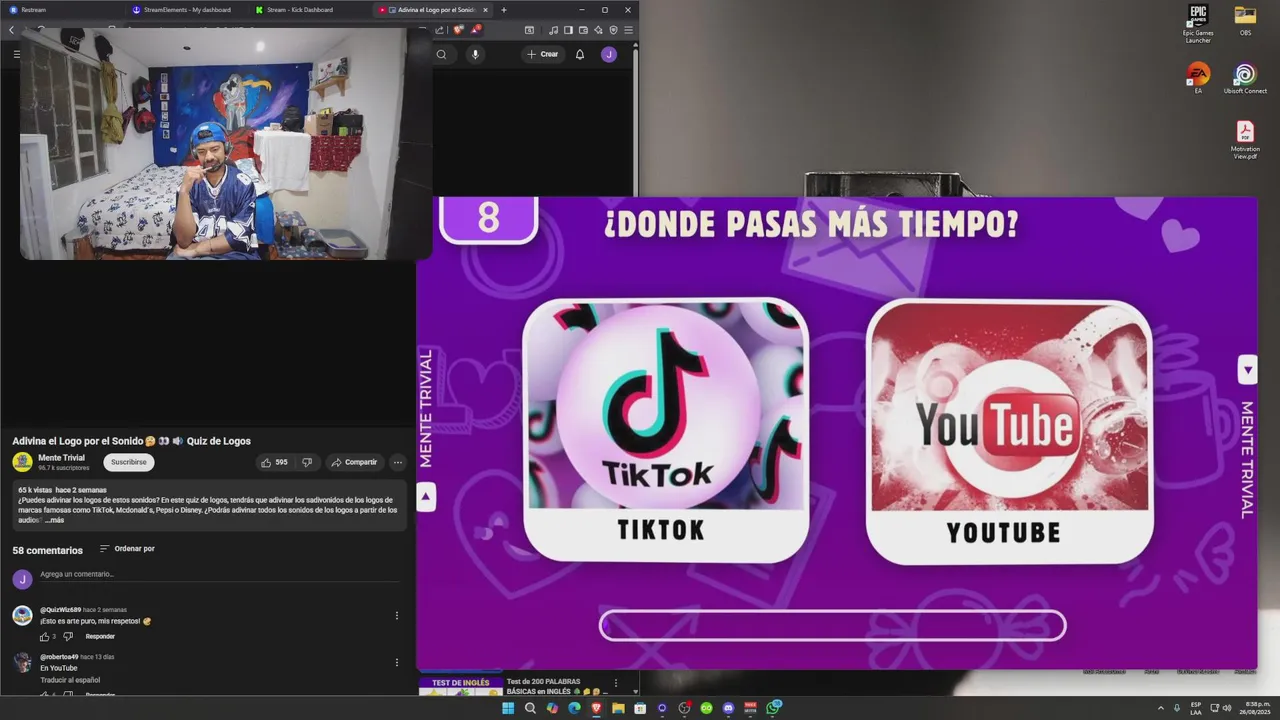Click the Suscribirse button
Screen dimensions: 1280x720
129,462
